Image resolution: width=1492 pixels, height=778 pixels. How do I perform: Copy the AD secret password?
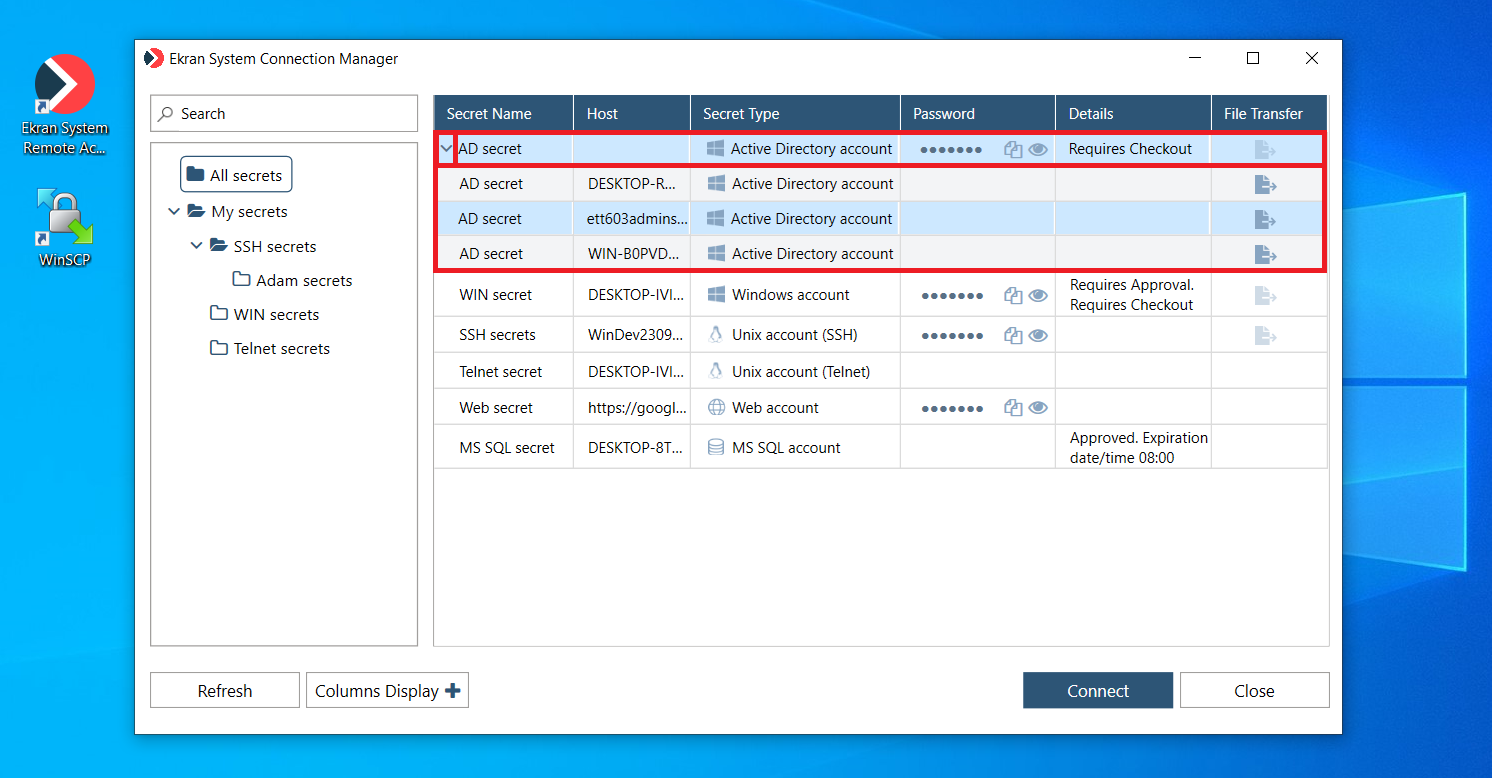(x=1013, y=150)
